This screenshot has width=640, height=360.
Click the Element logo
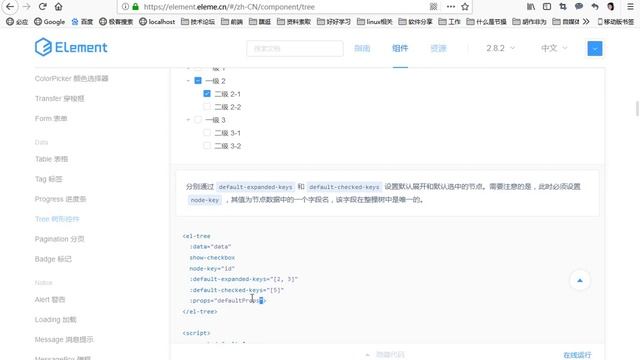[x=71, y=47]
